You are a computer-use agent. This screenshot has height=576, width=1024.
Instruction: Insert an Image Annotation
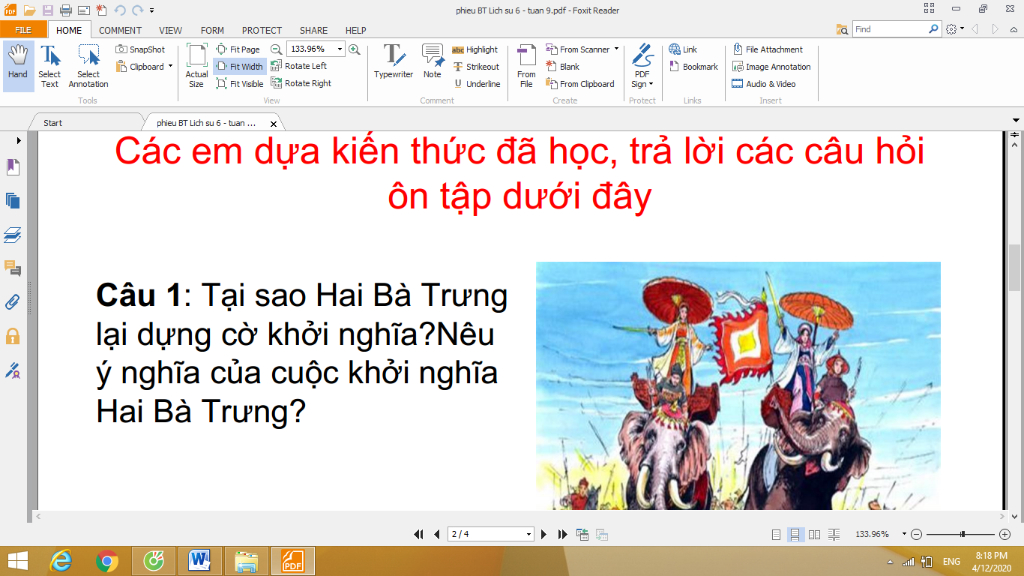[771, 67]
